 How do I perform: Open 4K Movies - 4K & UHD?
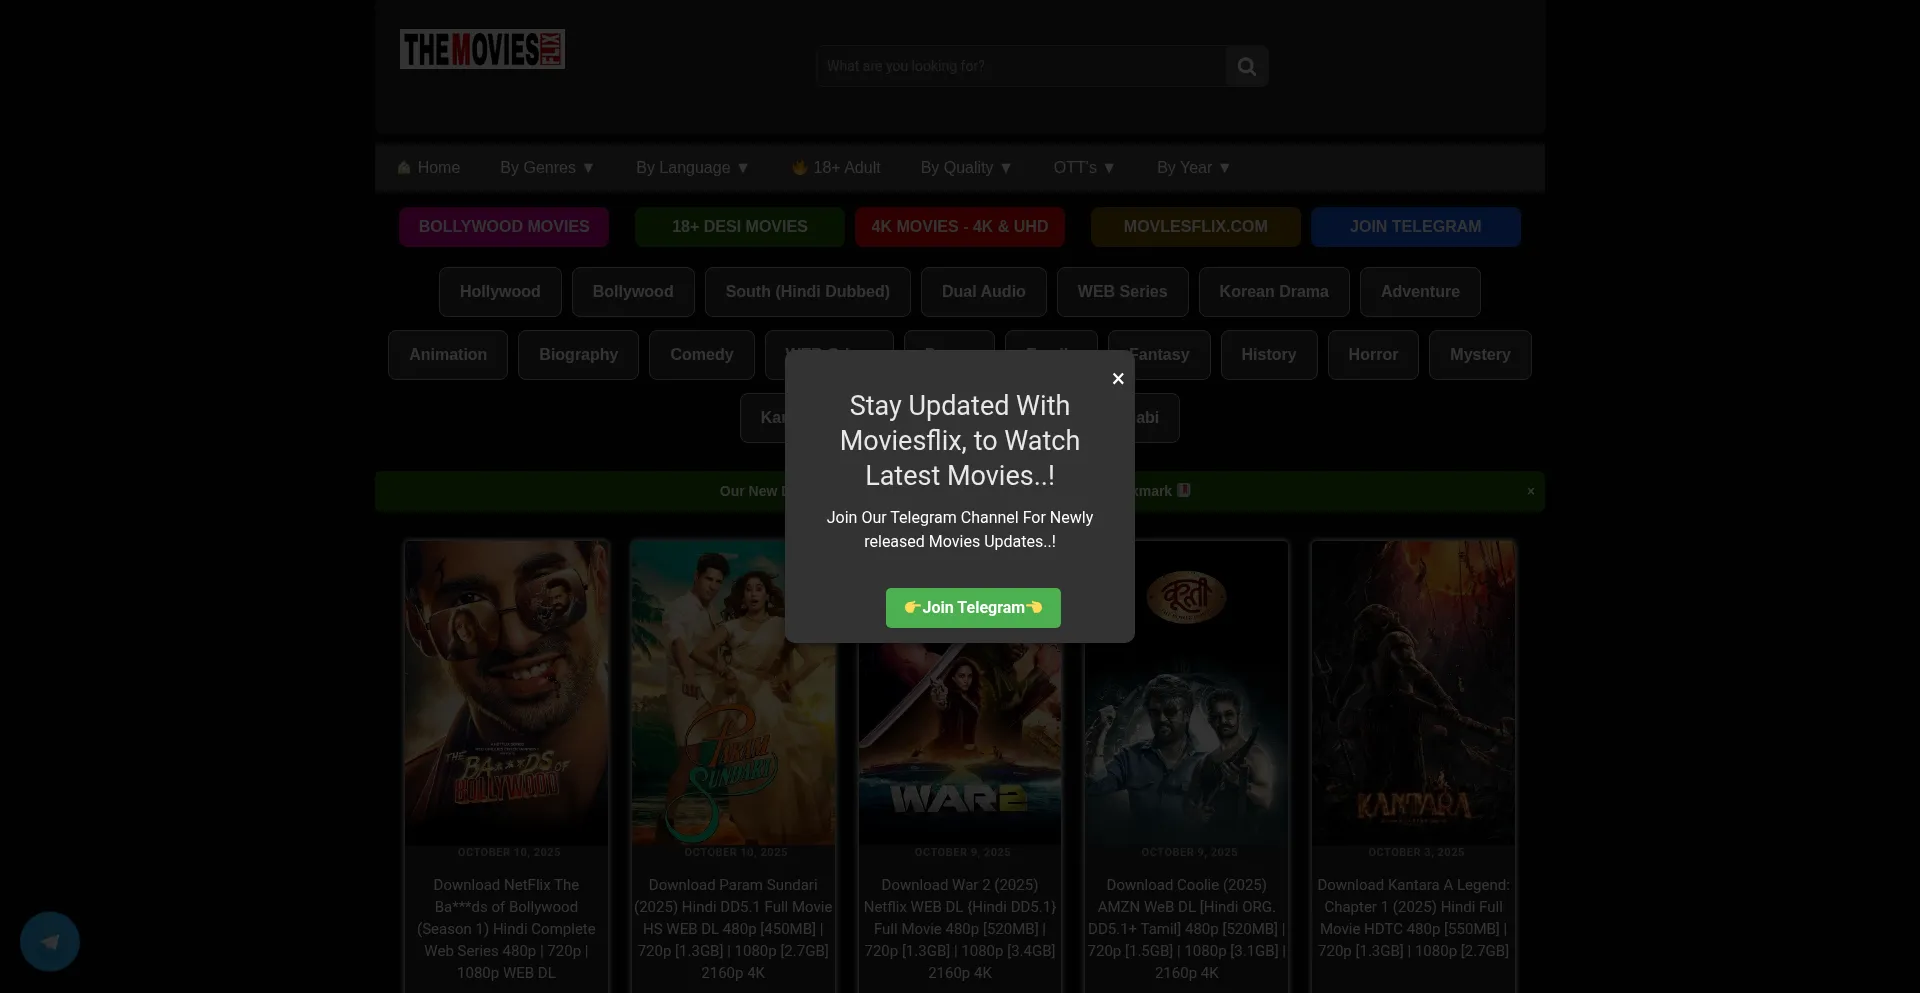tap(959, 227)
